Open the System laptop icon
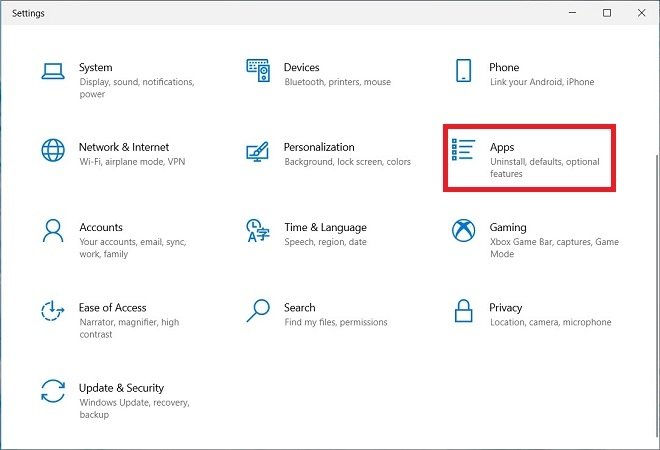660x450 pixels. 53,71
